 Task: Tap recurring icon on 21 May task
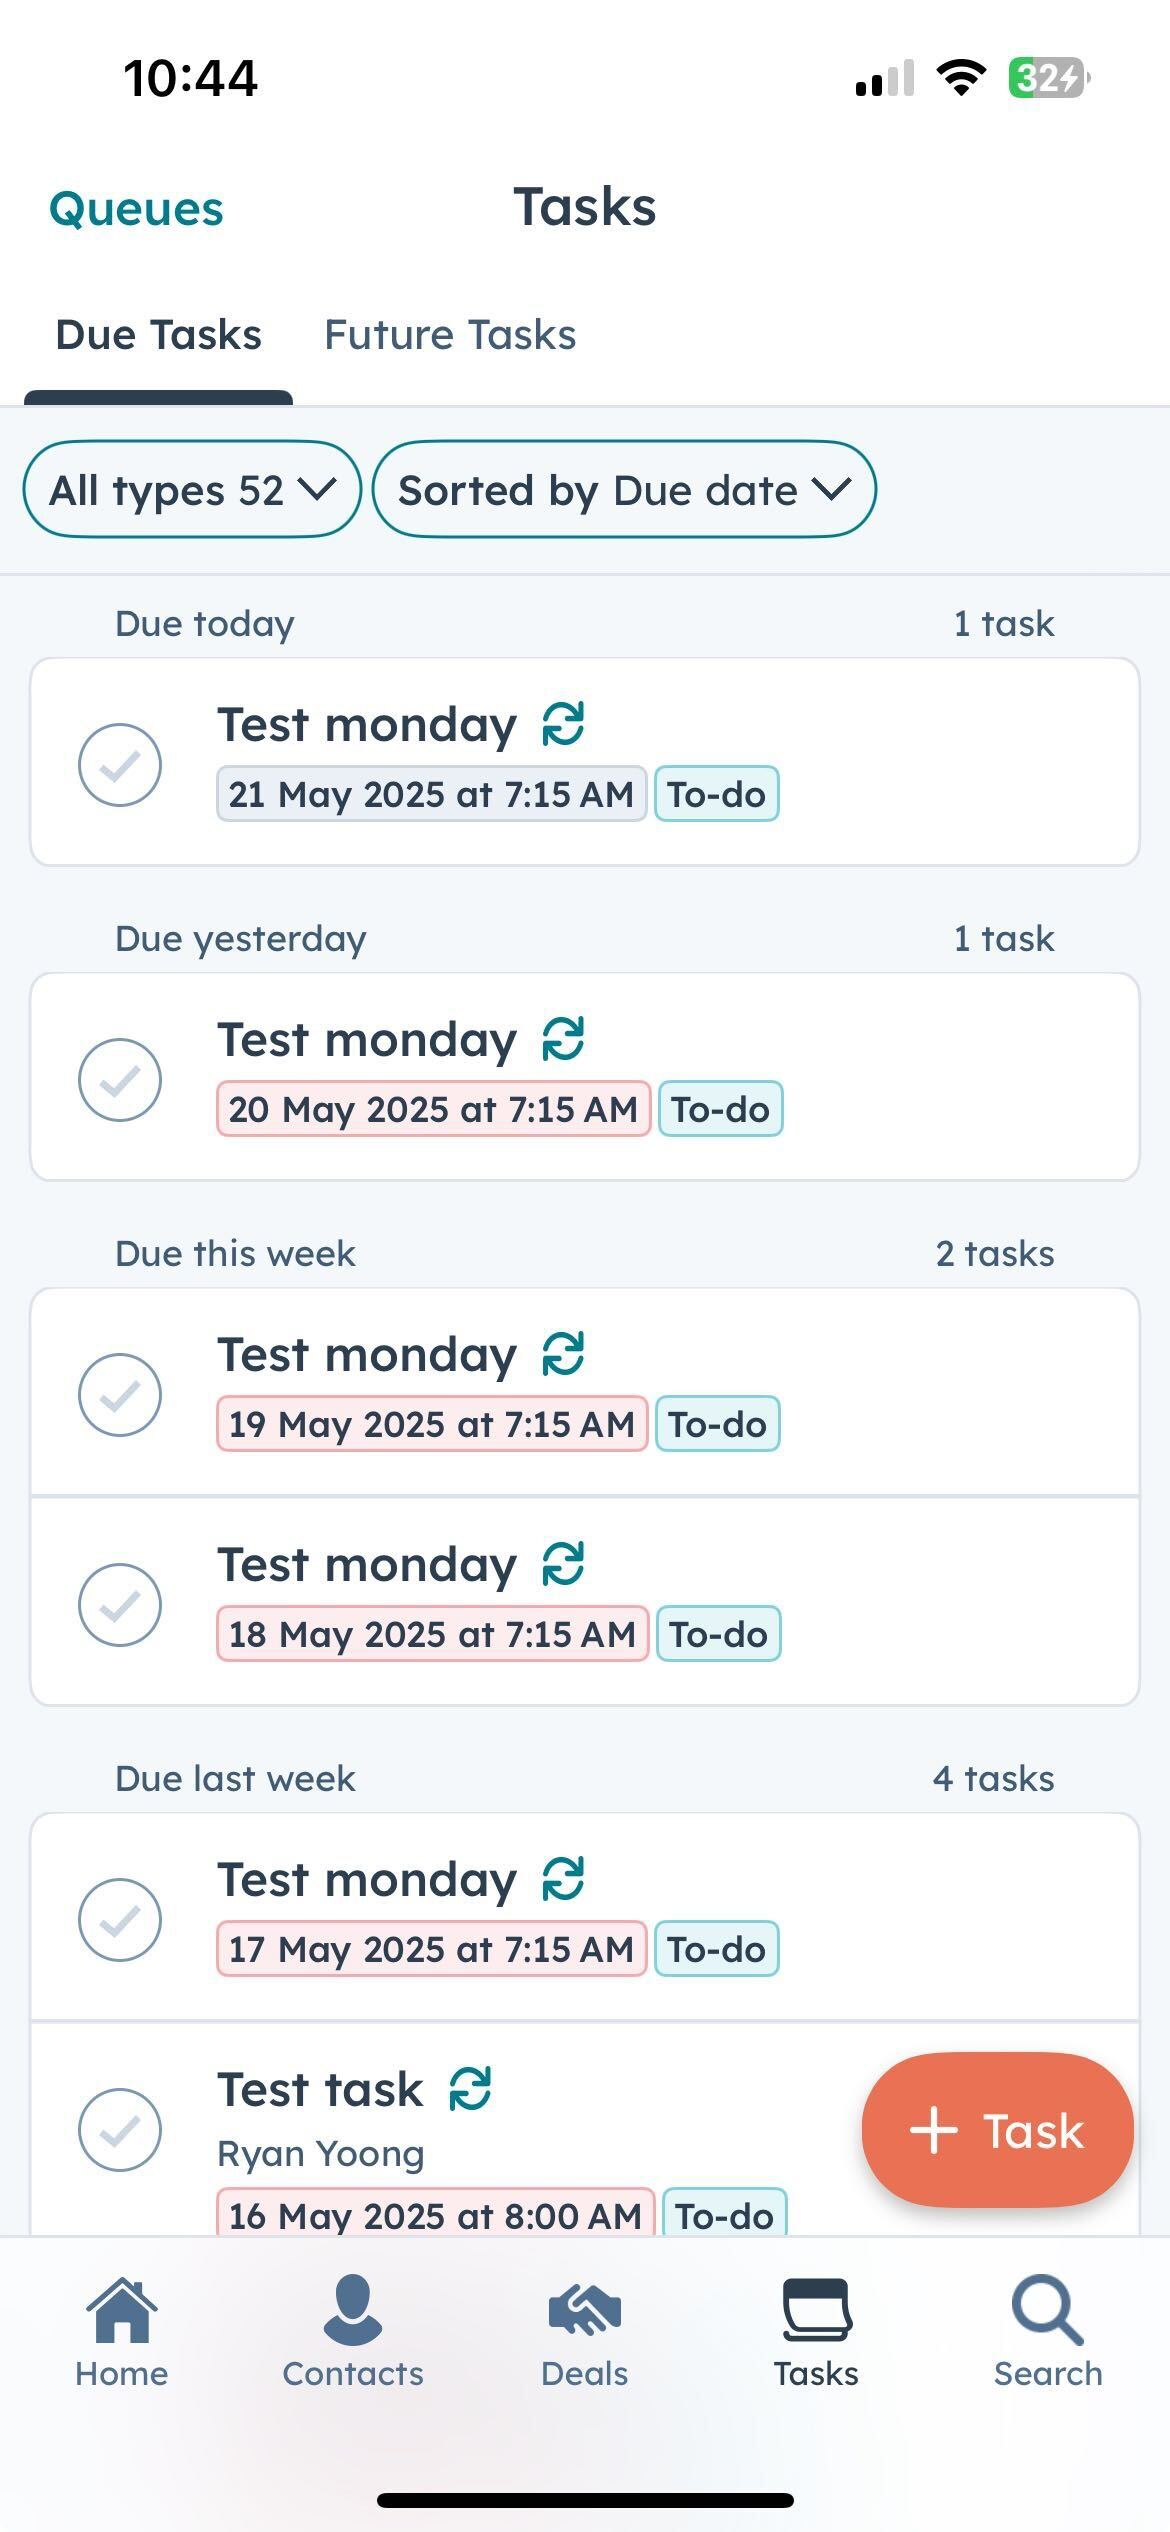pos(563,725)
